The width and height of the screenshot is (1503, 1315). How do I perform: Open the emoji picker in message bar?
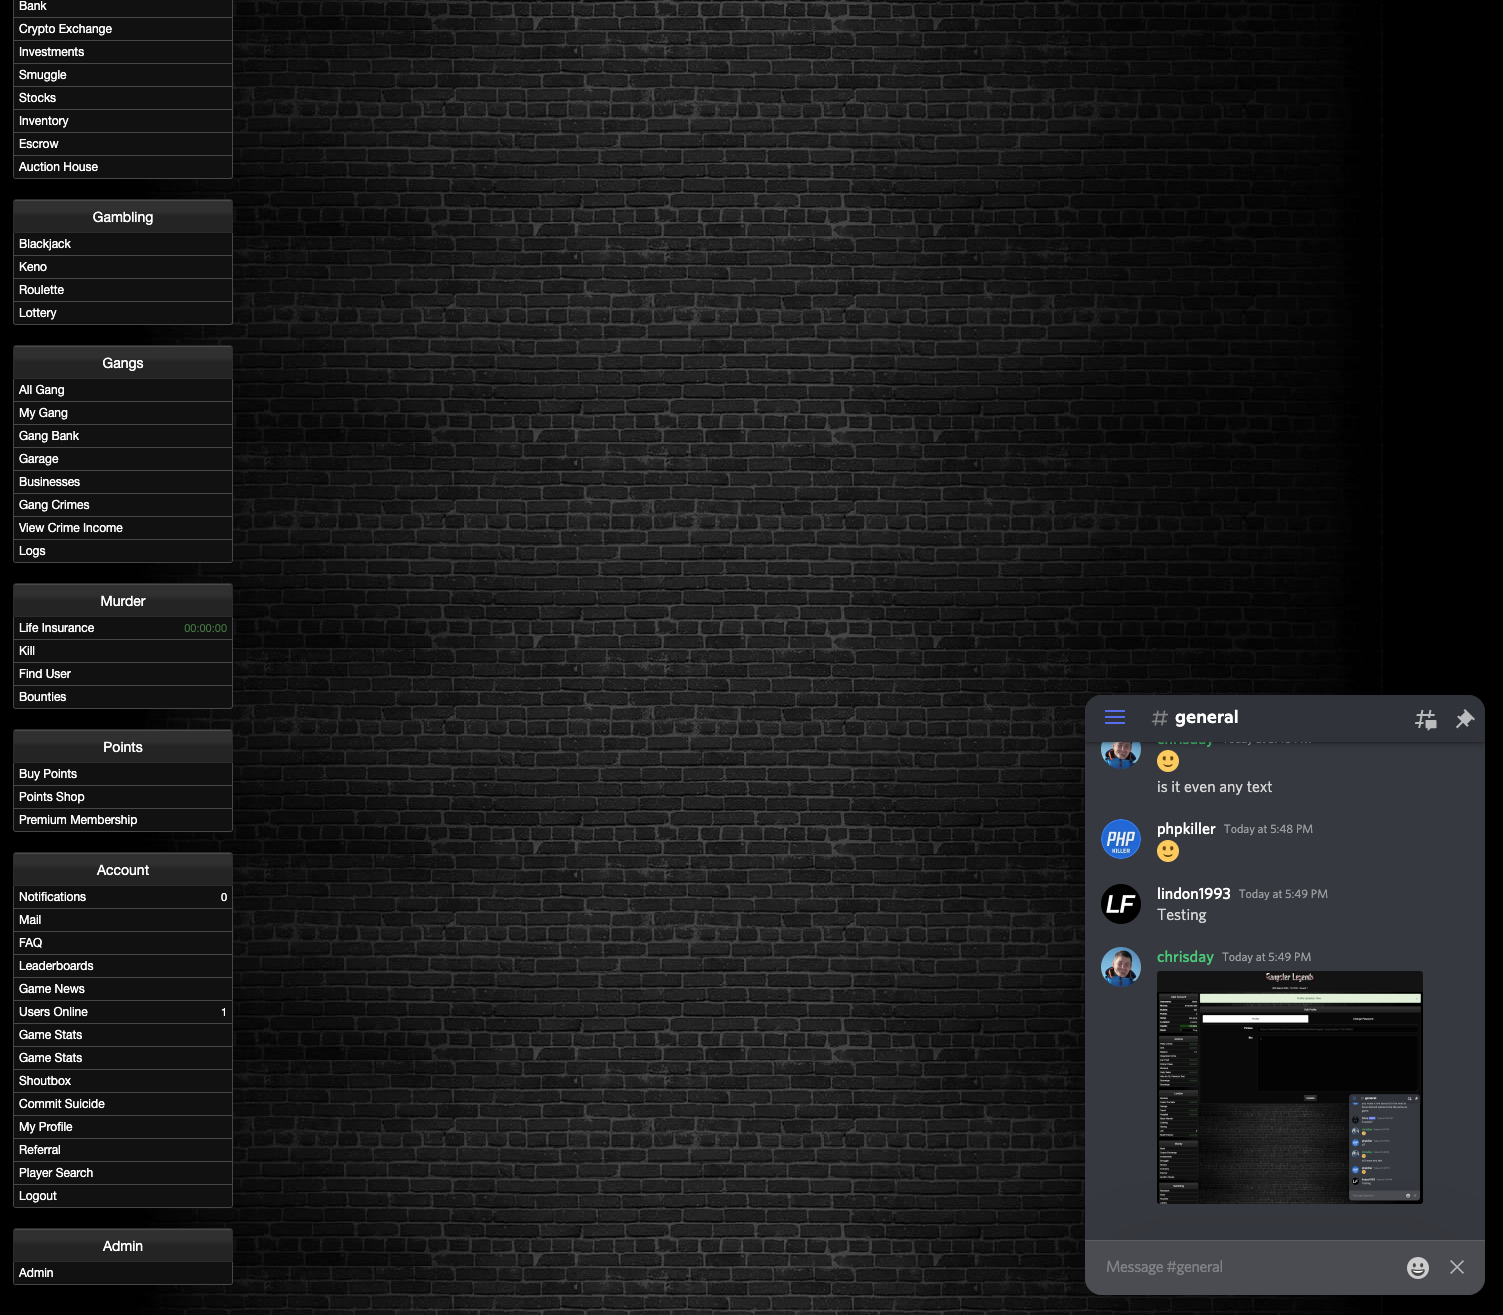point(1417,1267)
